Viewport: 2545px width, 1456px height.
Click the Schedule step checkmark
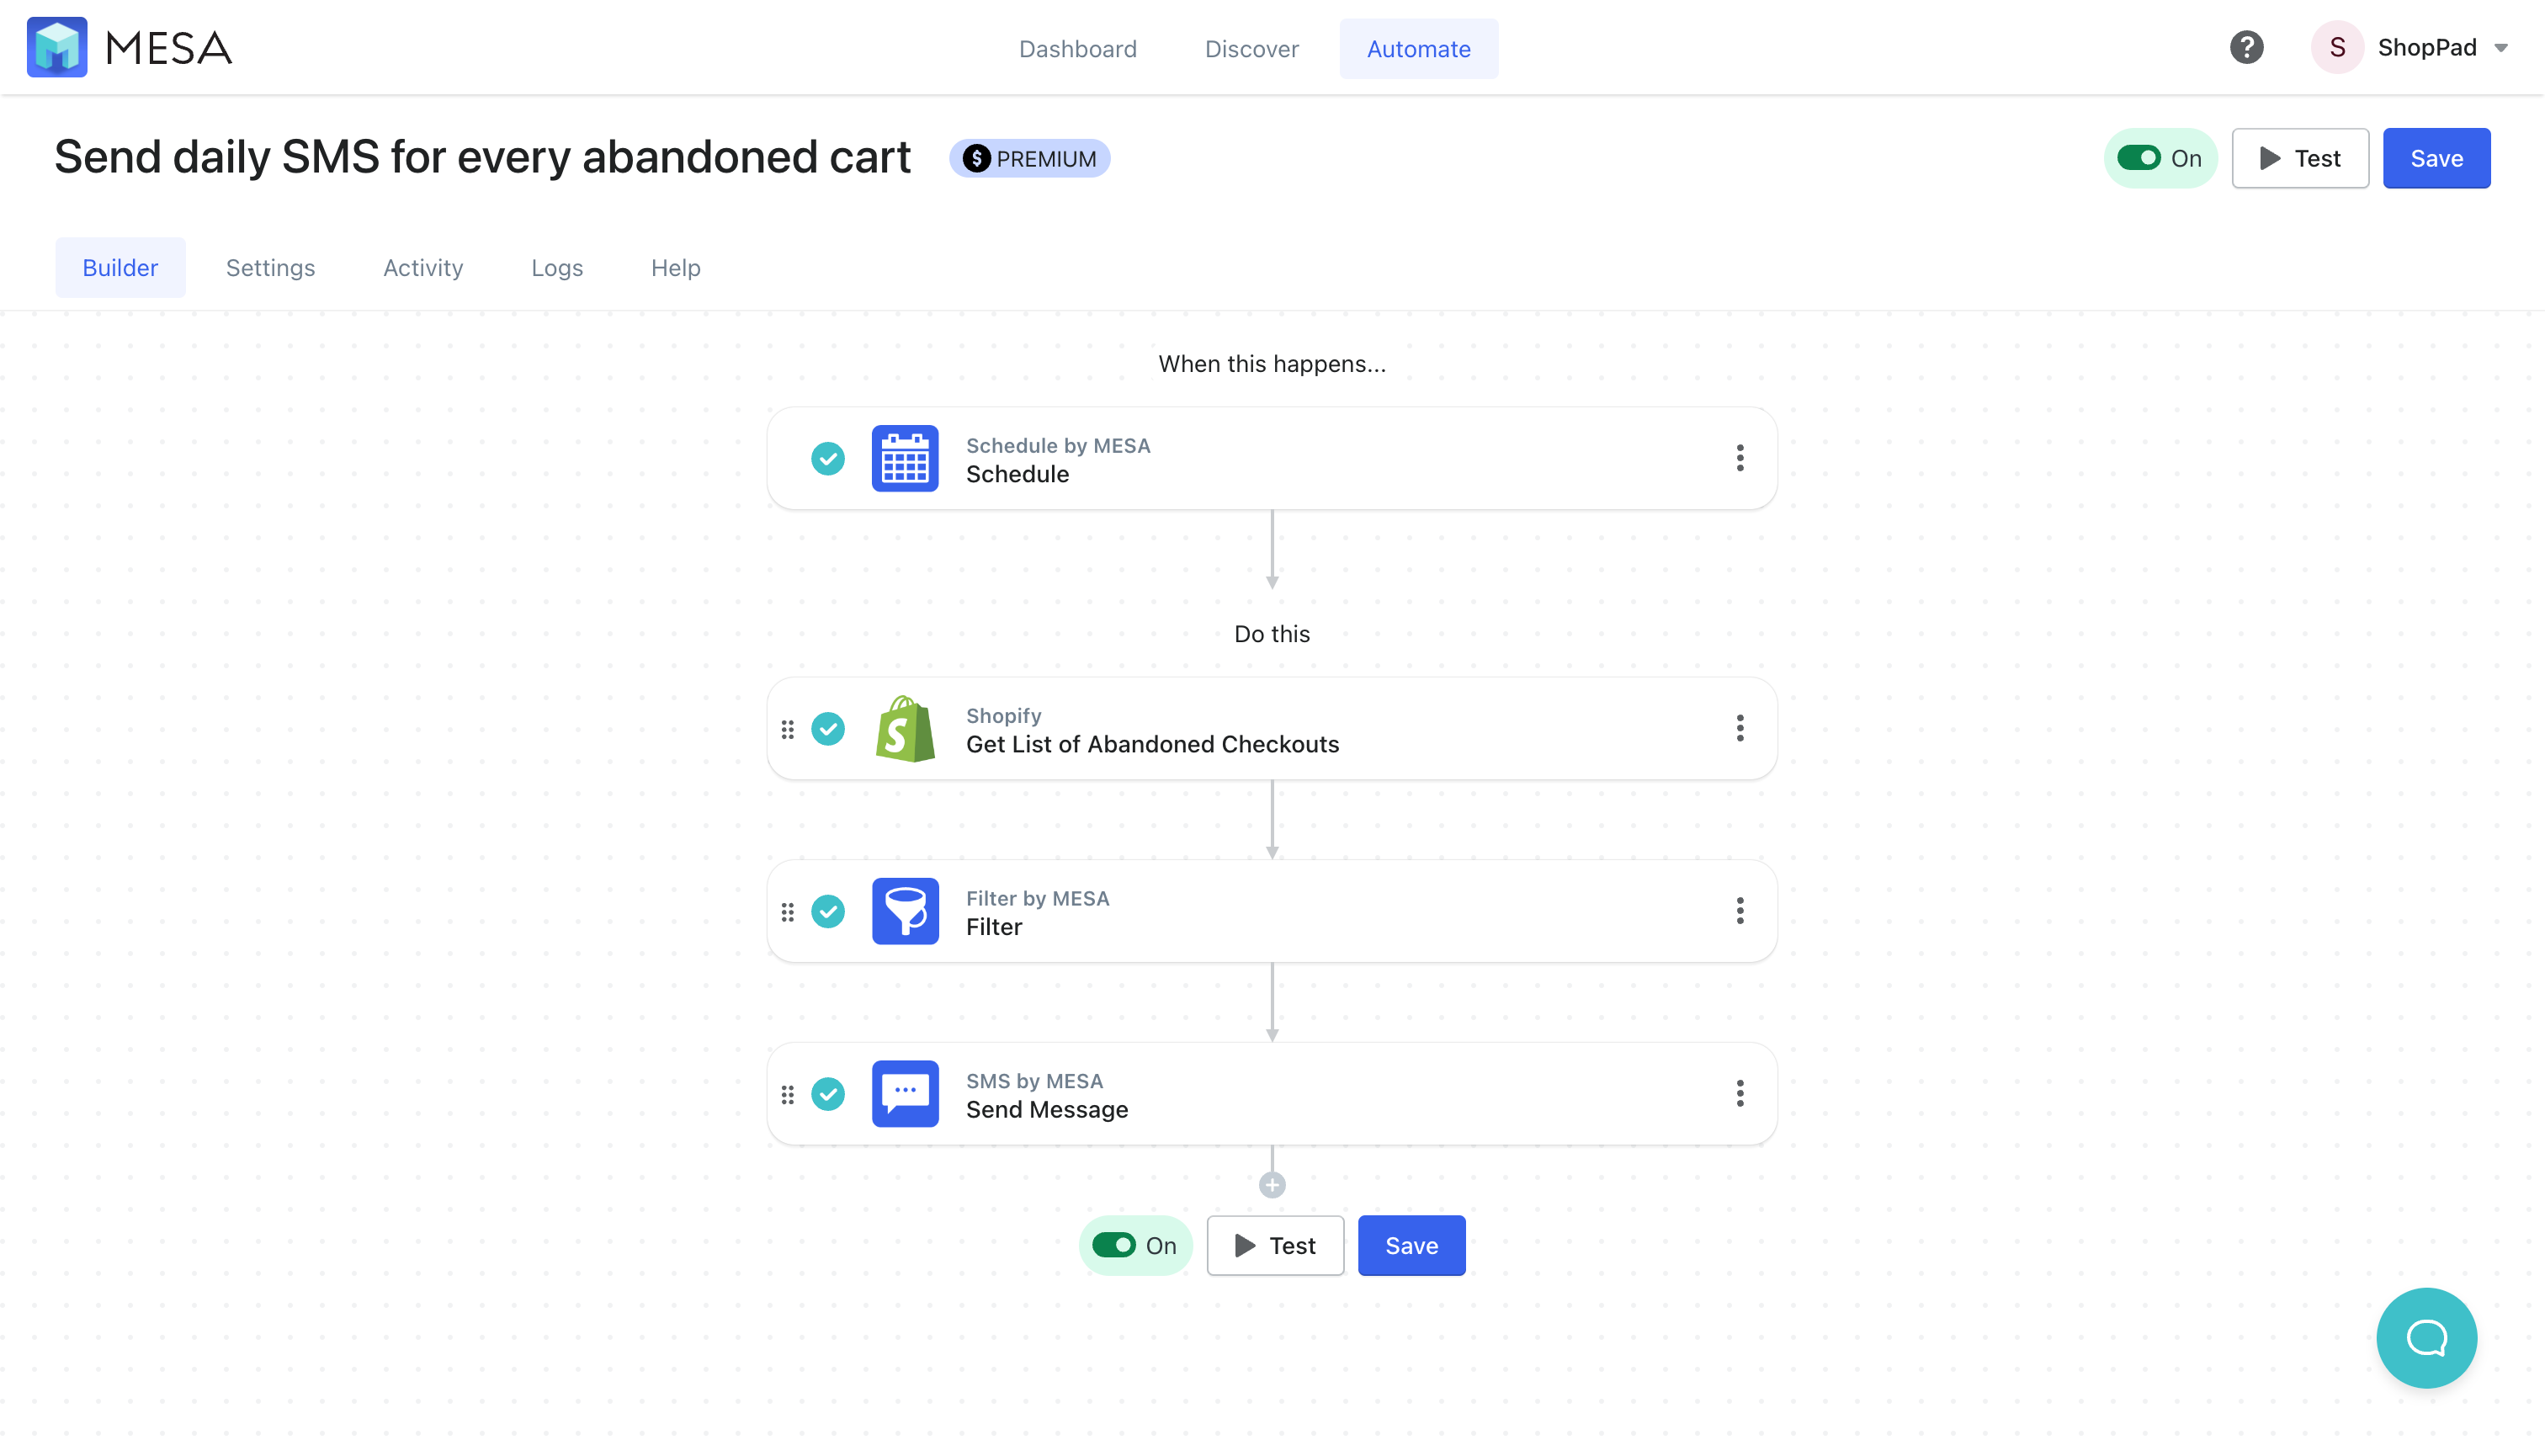click(x=828, y=458)
